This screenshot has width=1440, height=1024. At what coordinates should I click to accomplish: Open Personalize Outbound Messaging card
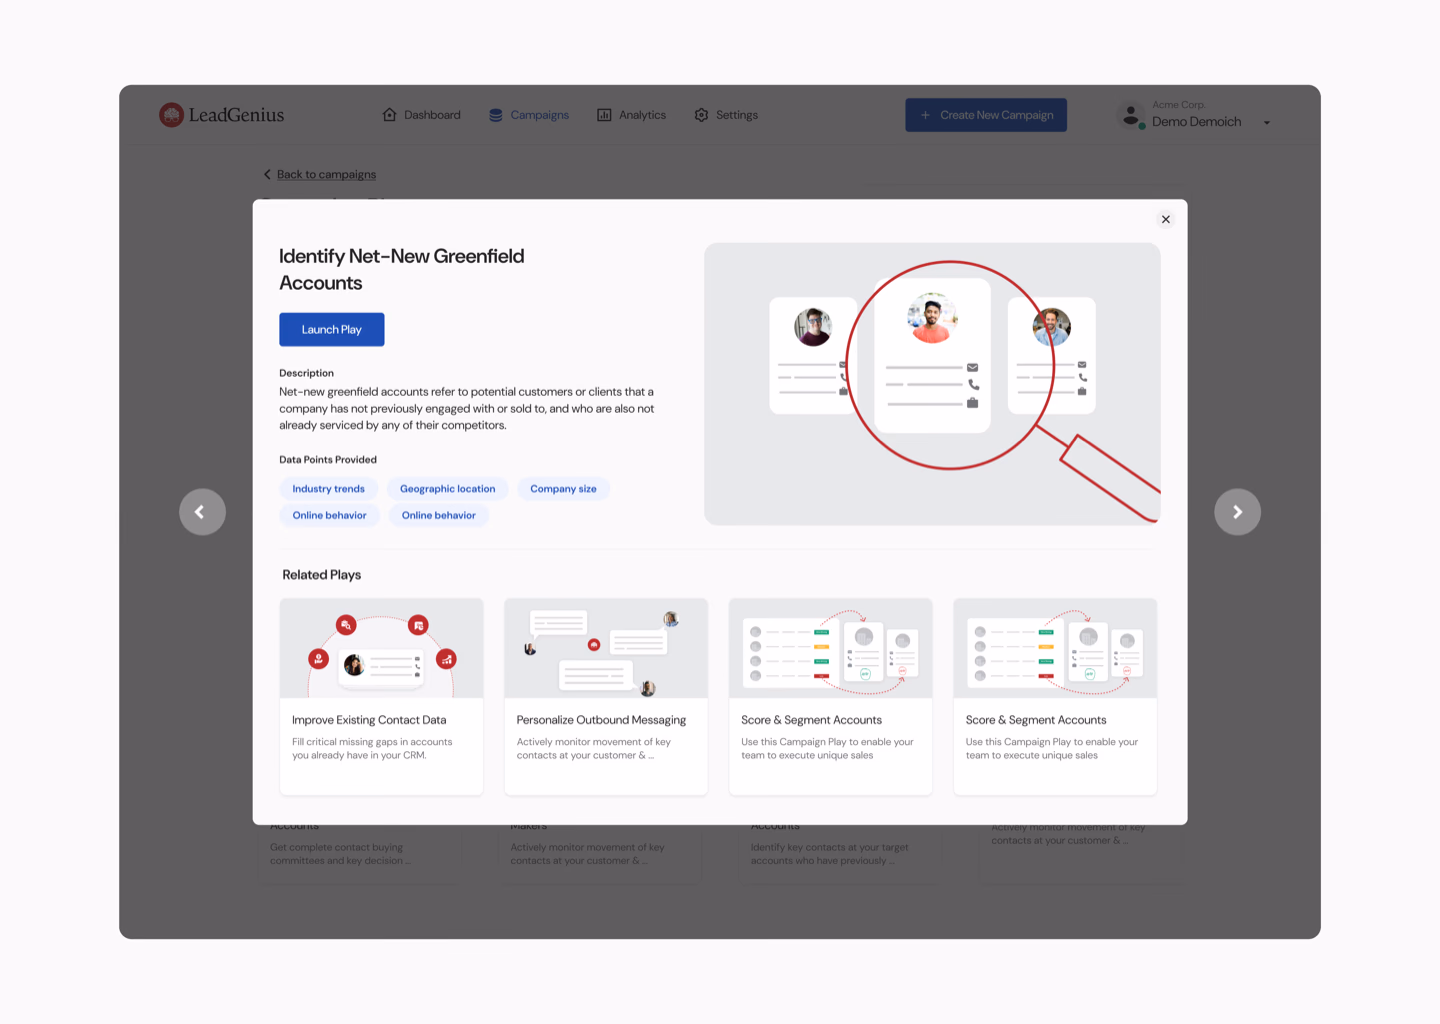(x=606, y=696)
